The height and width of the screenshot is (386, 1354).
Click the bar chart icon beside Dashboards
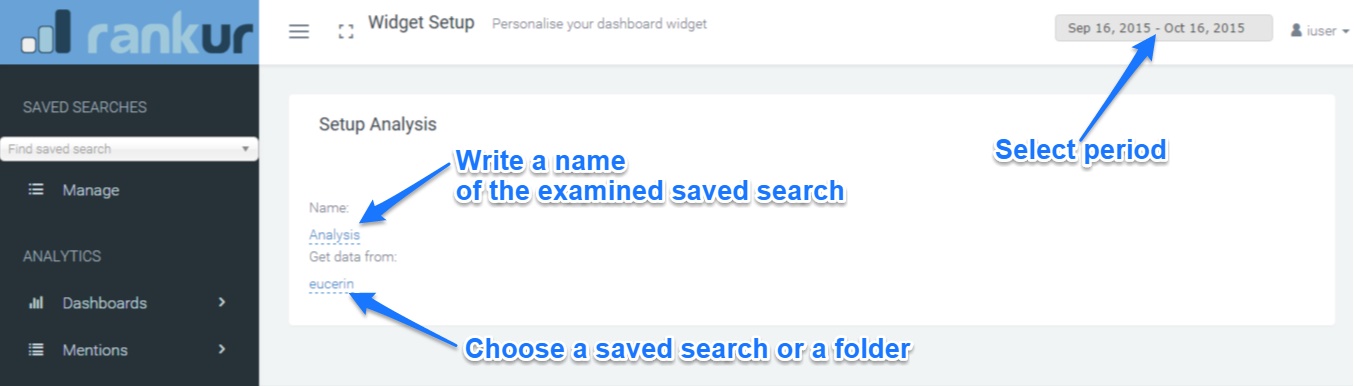(36, 303)
